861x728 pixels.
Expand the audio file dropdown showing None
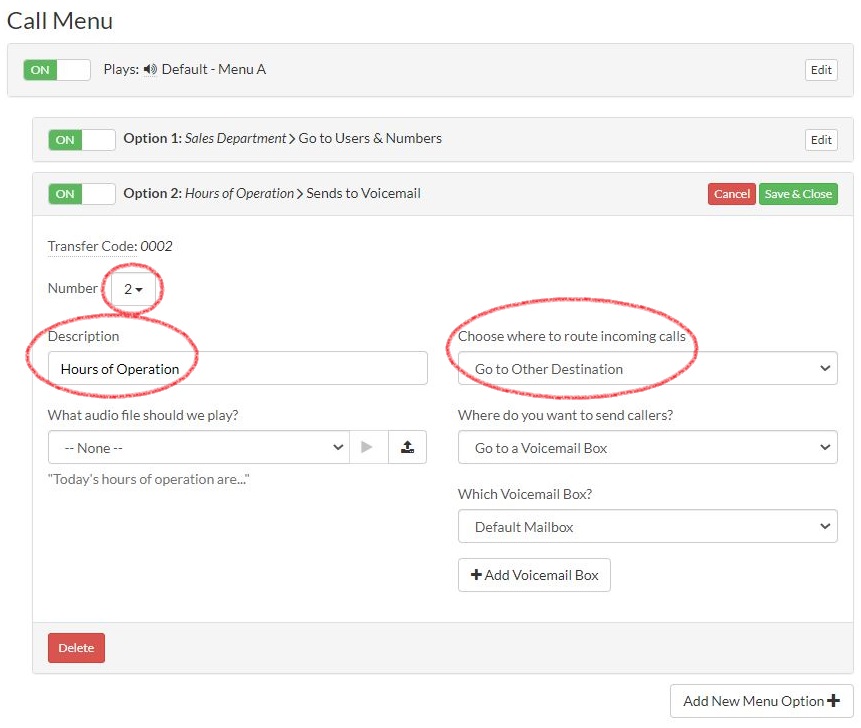[x=199, y=447]
